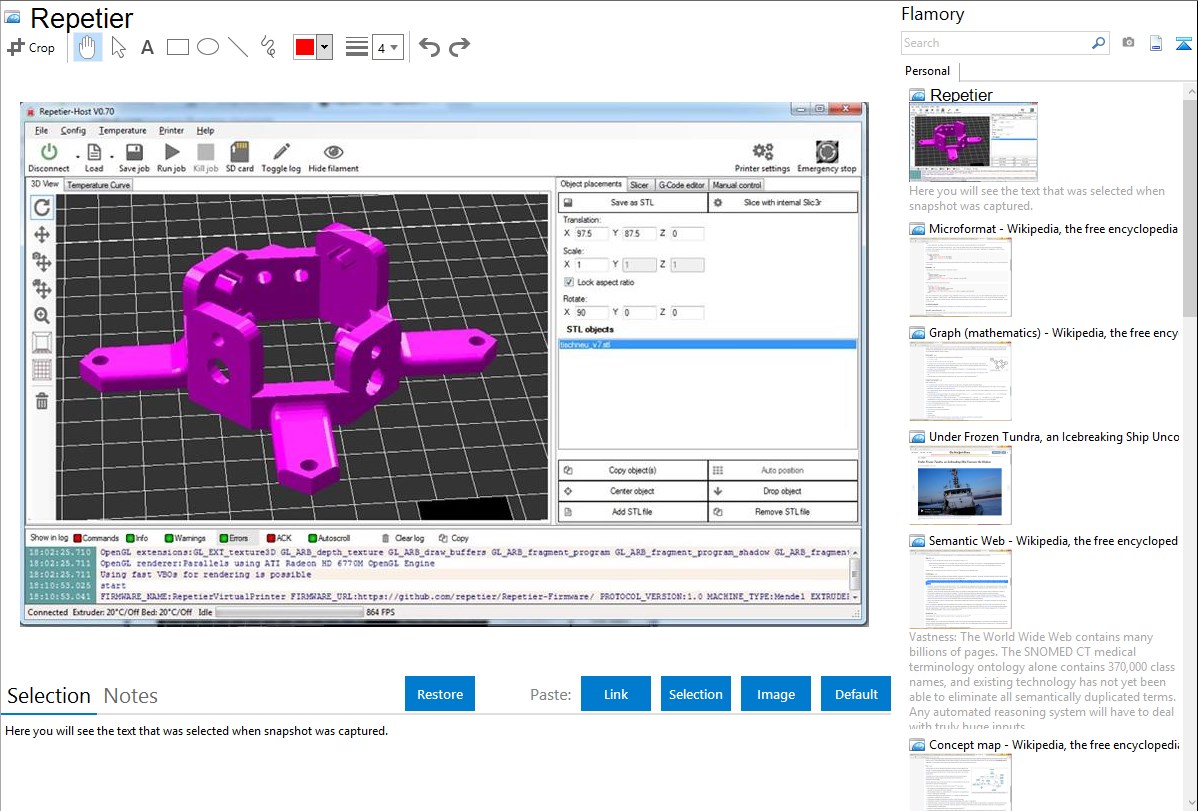This screenshot has width=1198, height=811.
Task: Click the Paste Selection button
Action: click(x=695, y=694)
